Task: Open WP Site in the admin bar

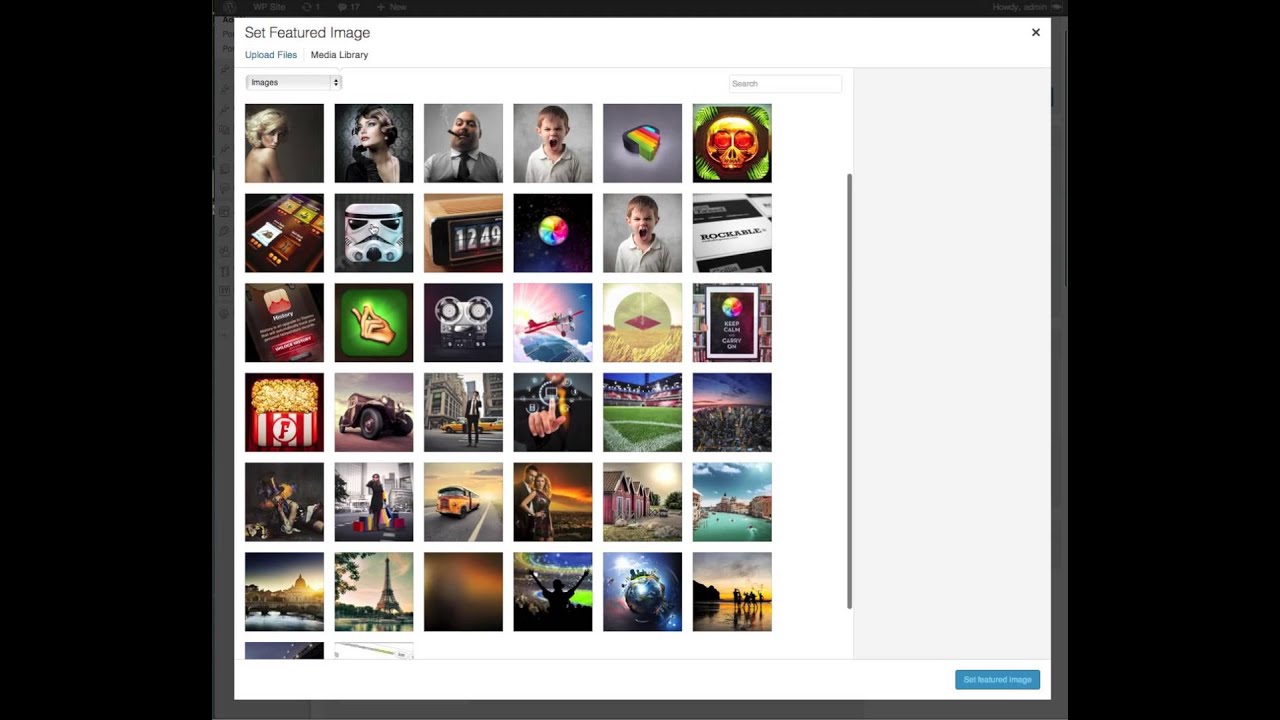Action: tap(269, 7)
